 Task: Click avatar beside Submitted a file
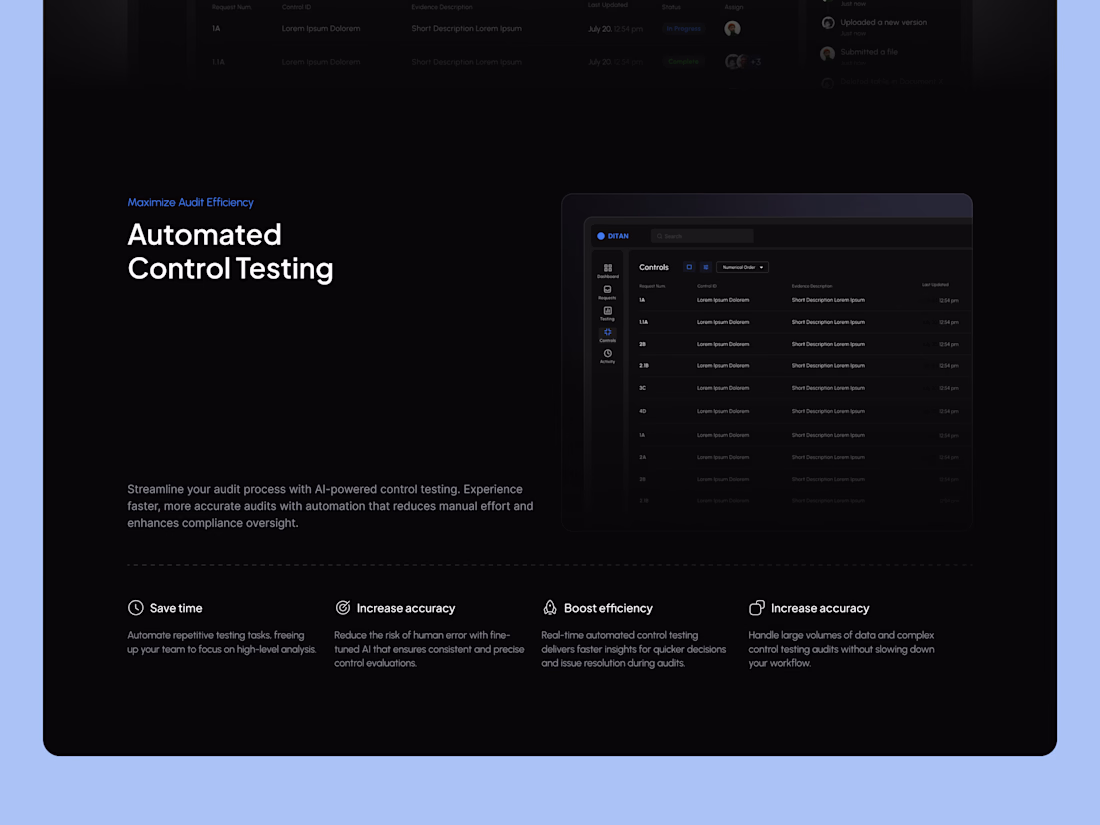[x=828, y=53]
